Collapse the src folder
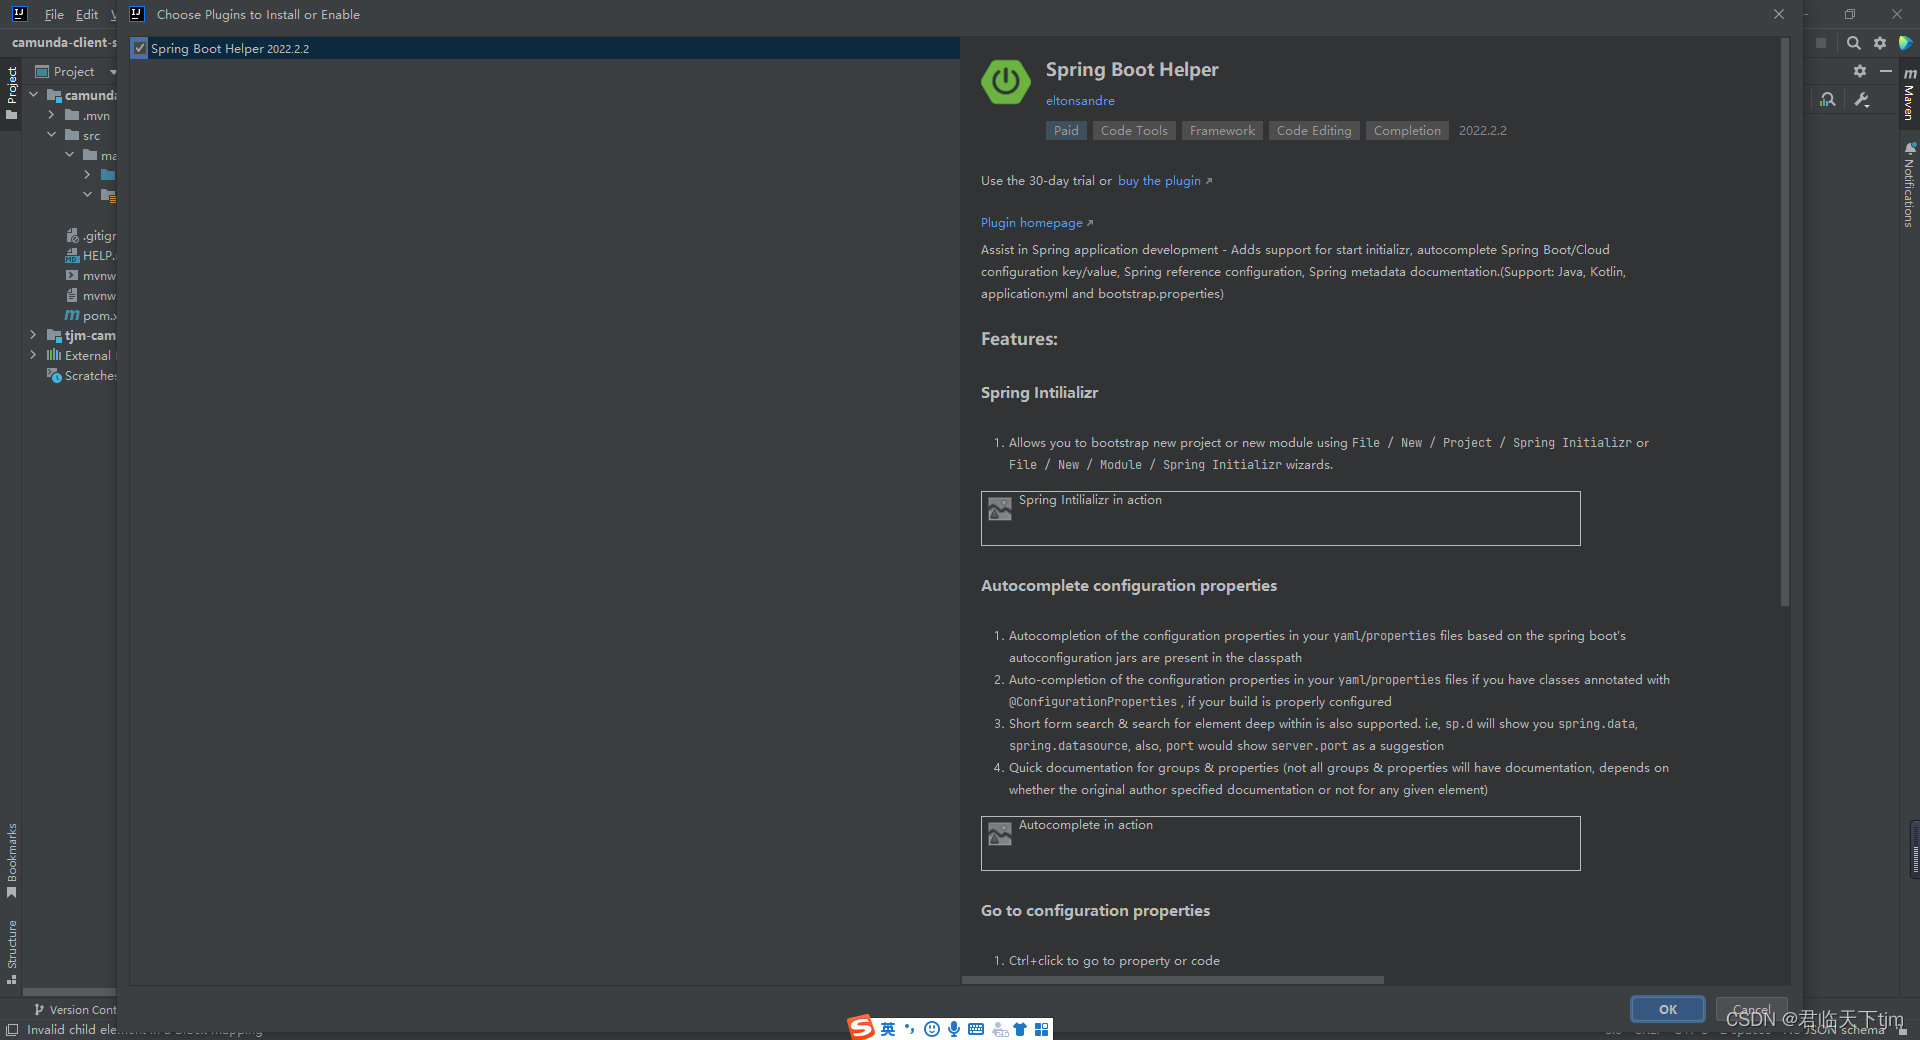The image size is (1920, 1040). click(x=52, y=135)
